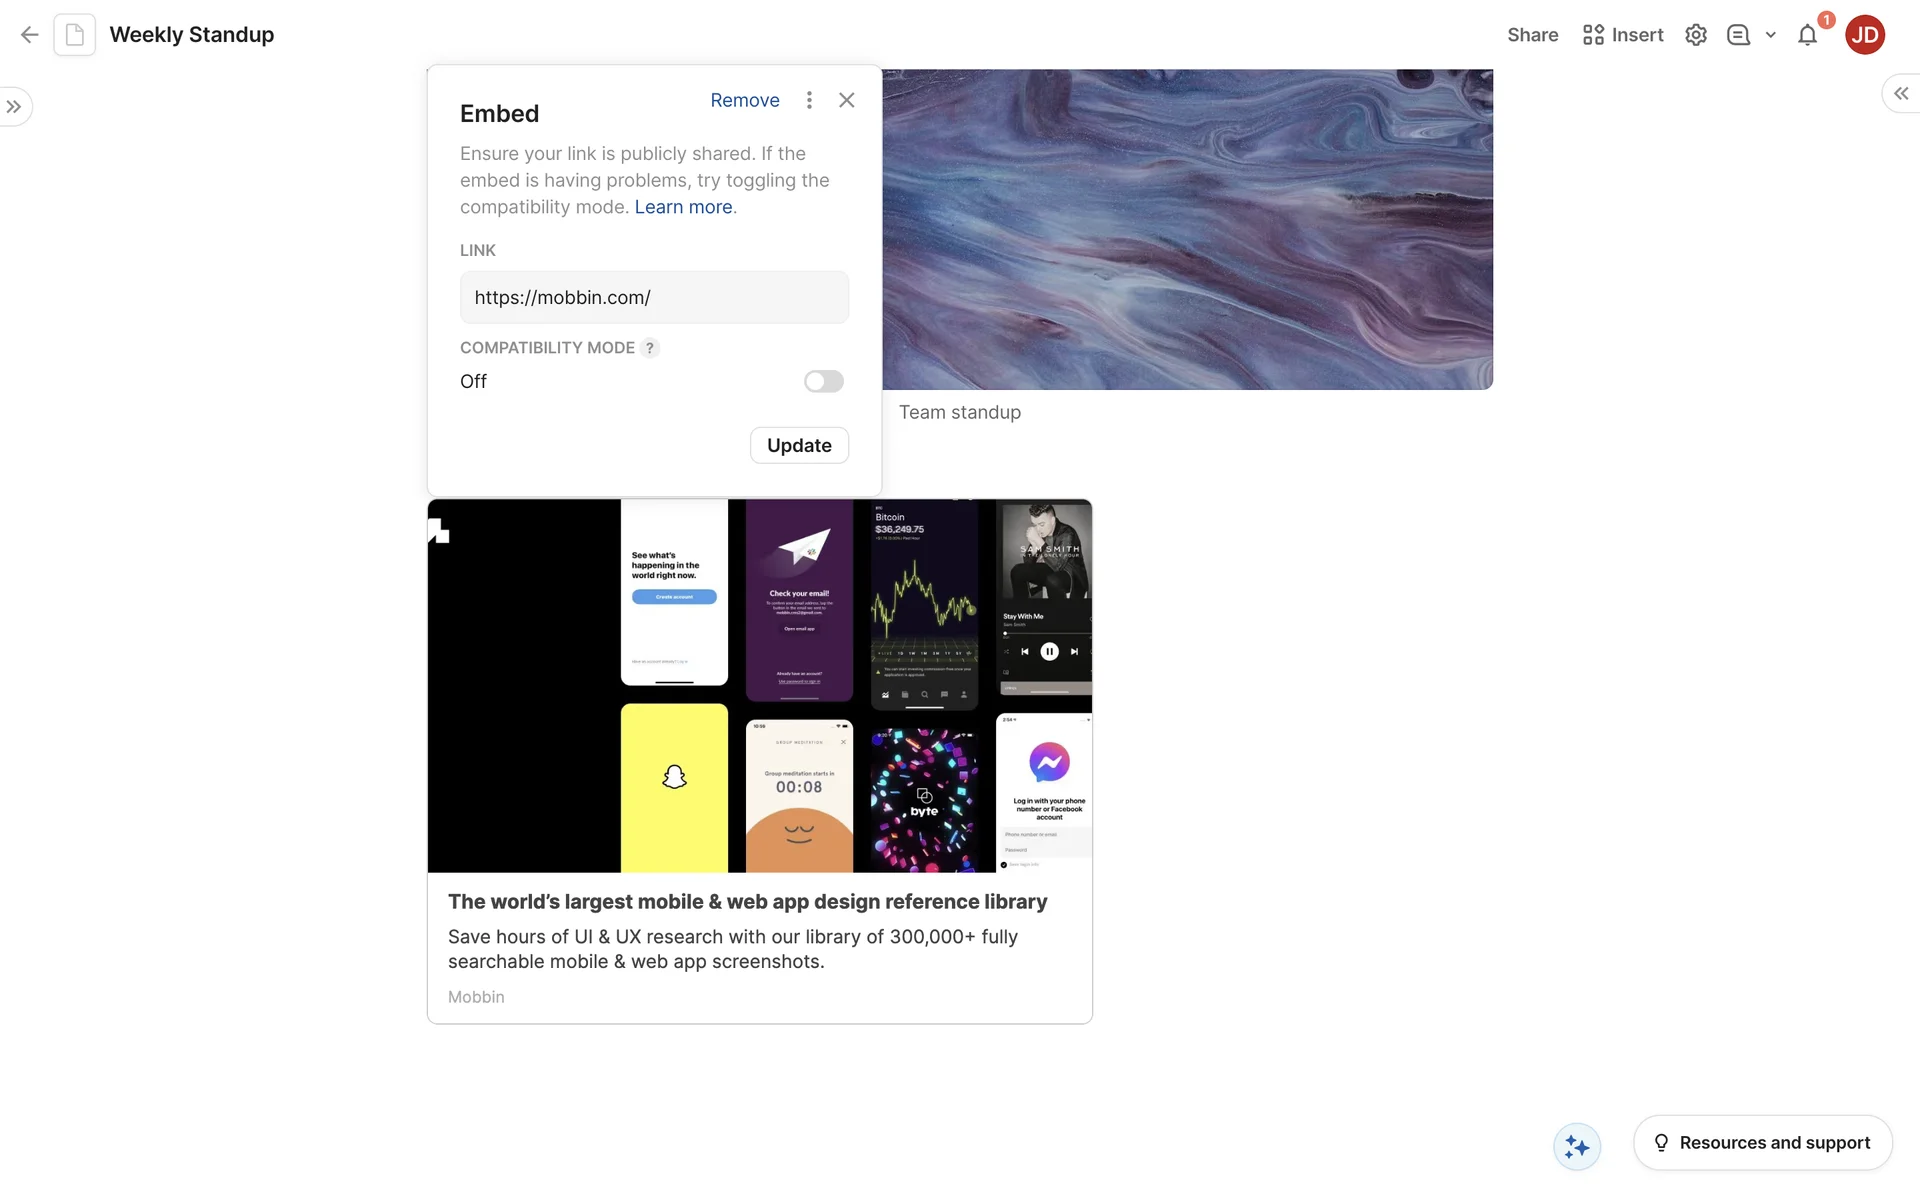This screenshot has height=1200, width=1920.
Task: Close the Embed dialog
Action: coord(847,100)
